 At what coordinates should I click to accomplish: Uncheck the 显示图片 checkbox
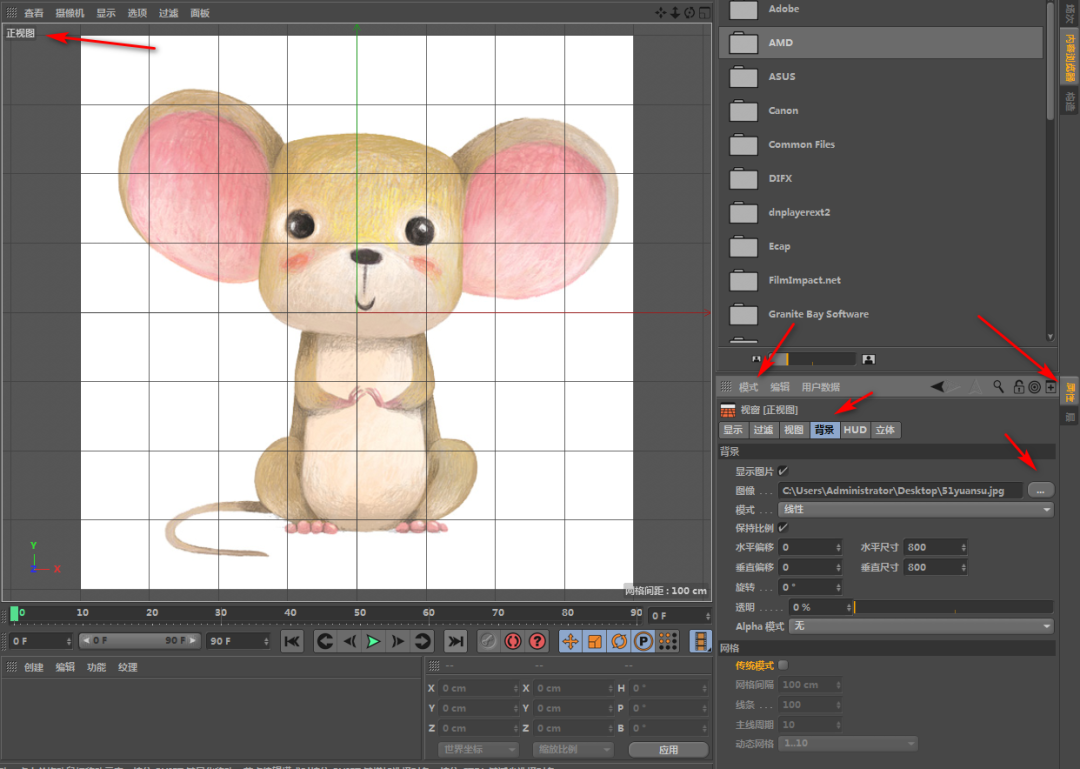(783, 471)
